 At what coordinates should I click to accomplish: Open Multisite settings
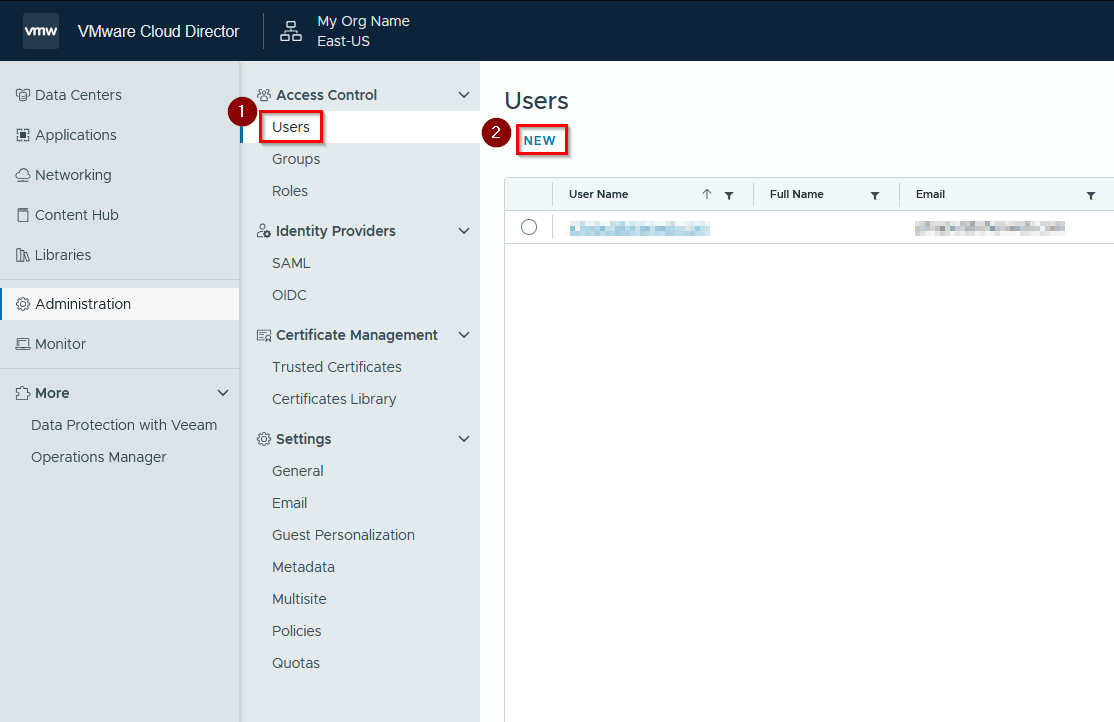pyautogui.click(x=299, y=599)
